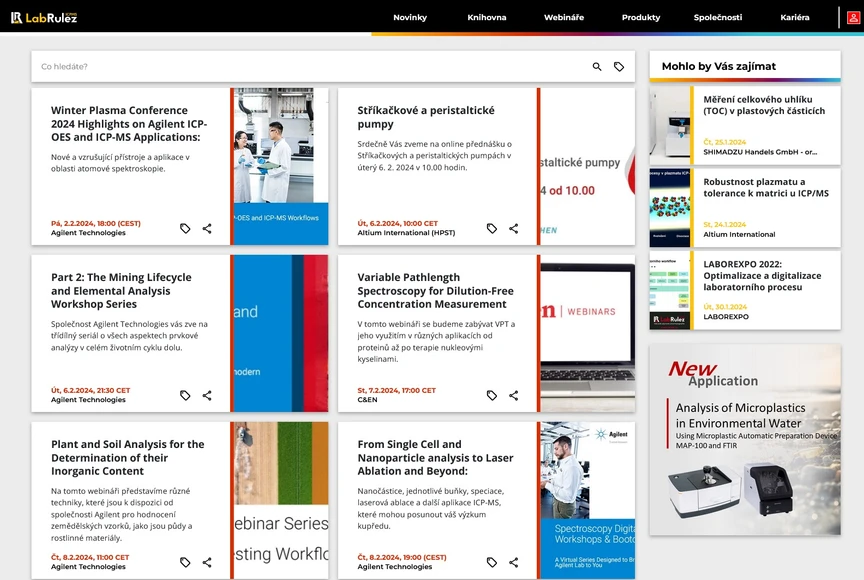Click 'Čt, 8.2.2024, 11:00 CET' date
The width and height of the screenshot is (864, 580).
click(90, 557)
